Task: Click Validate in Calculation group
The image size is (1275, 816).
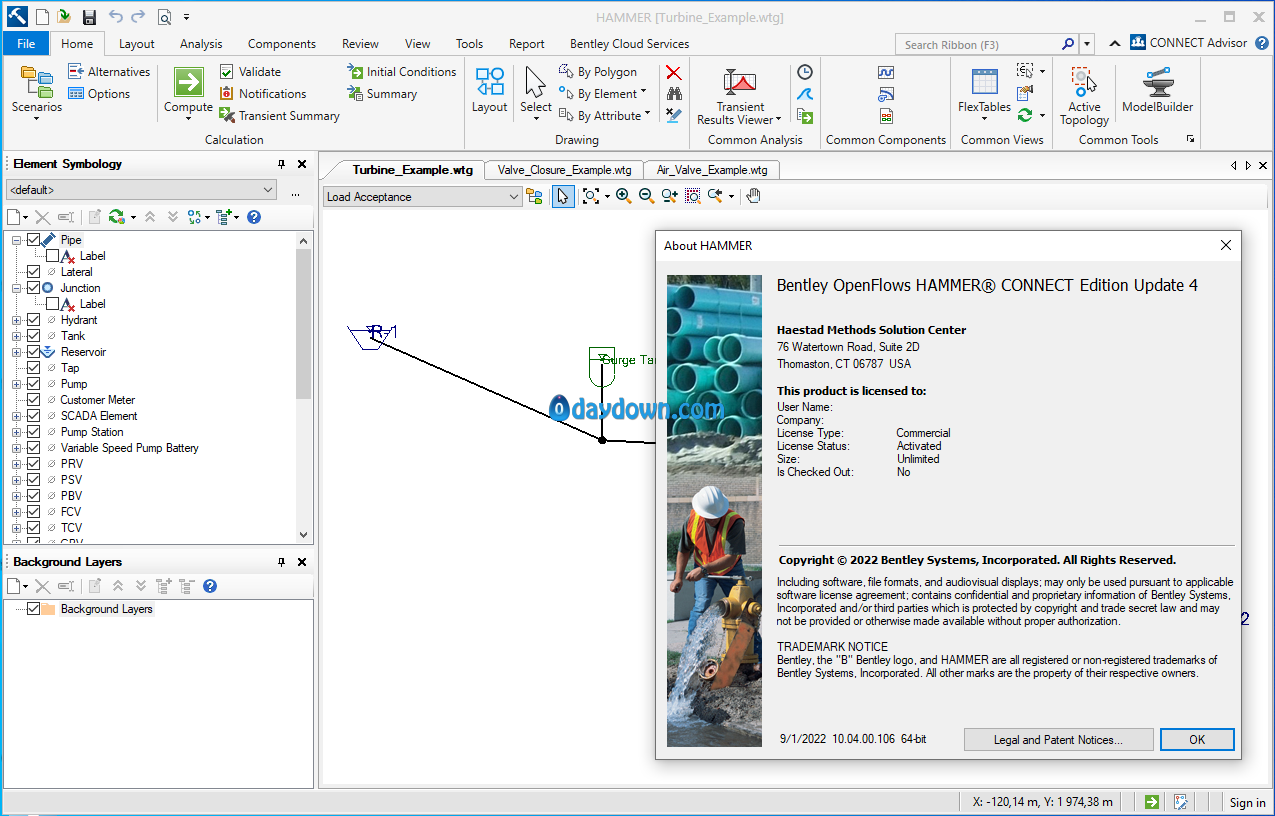Action: click(x=250, y=72)
